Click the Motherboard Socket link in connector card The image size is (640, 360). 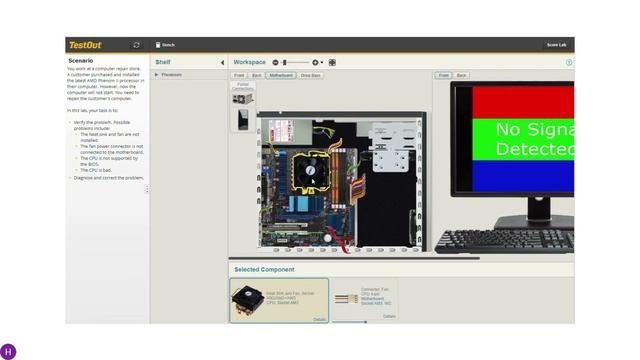pos(376,301)
